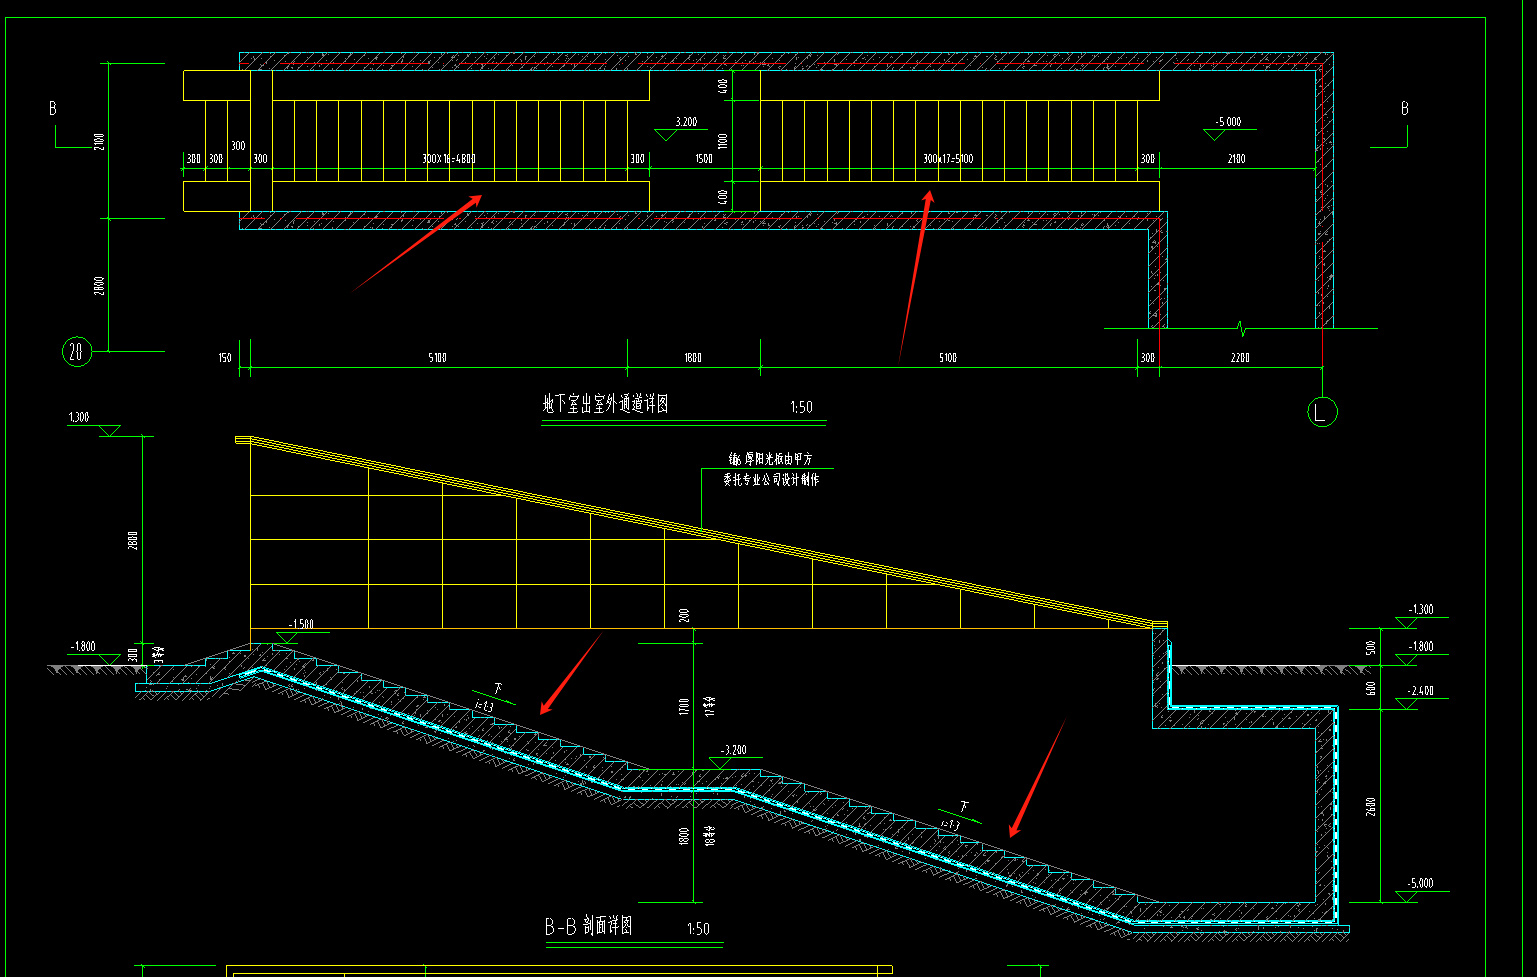Pick the 18等分 step-division note
Image resolution: width=1537 pixels, height=977 pixels.
coord(709,836)
